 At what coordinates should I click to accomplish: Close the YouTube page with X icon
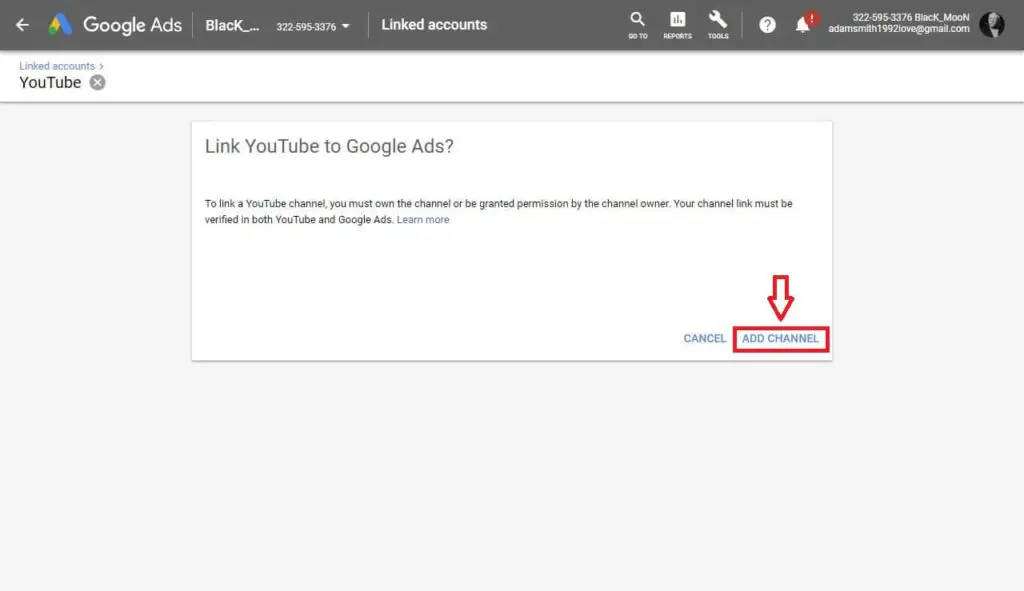coord(97,82)
